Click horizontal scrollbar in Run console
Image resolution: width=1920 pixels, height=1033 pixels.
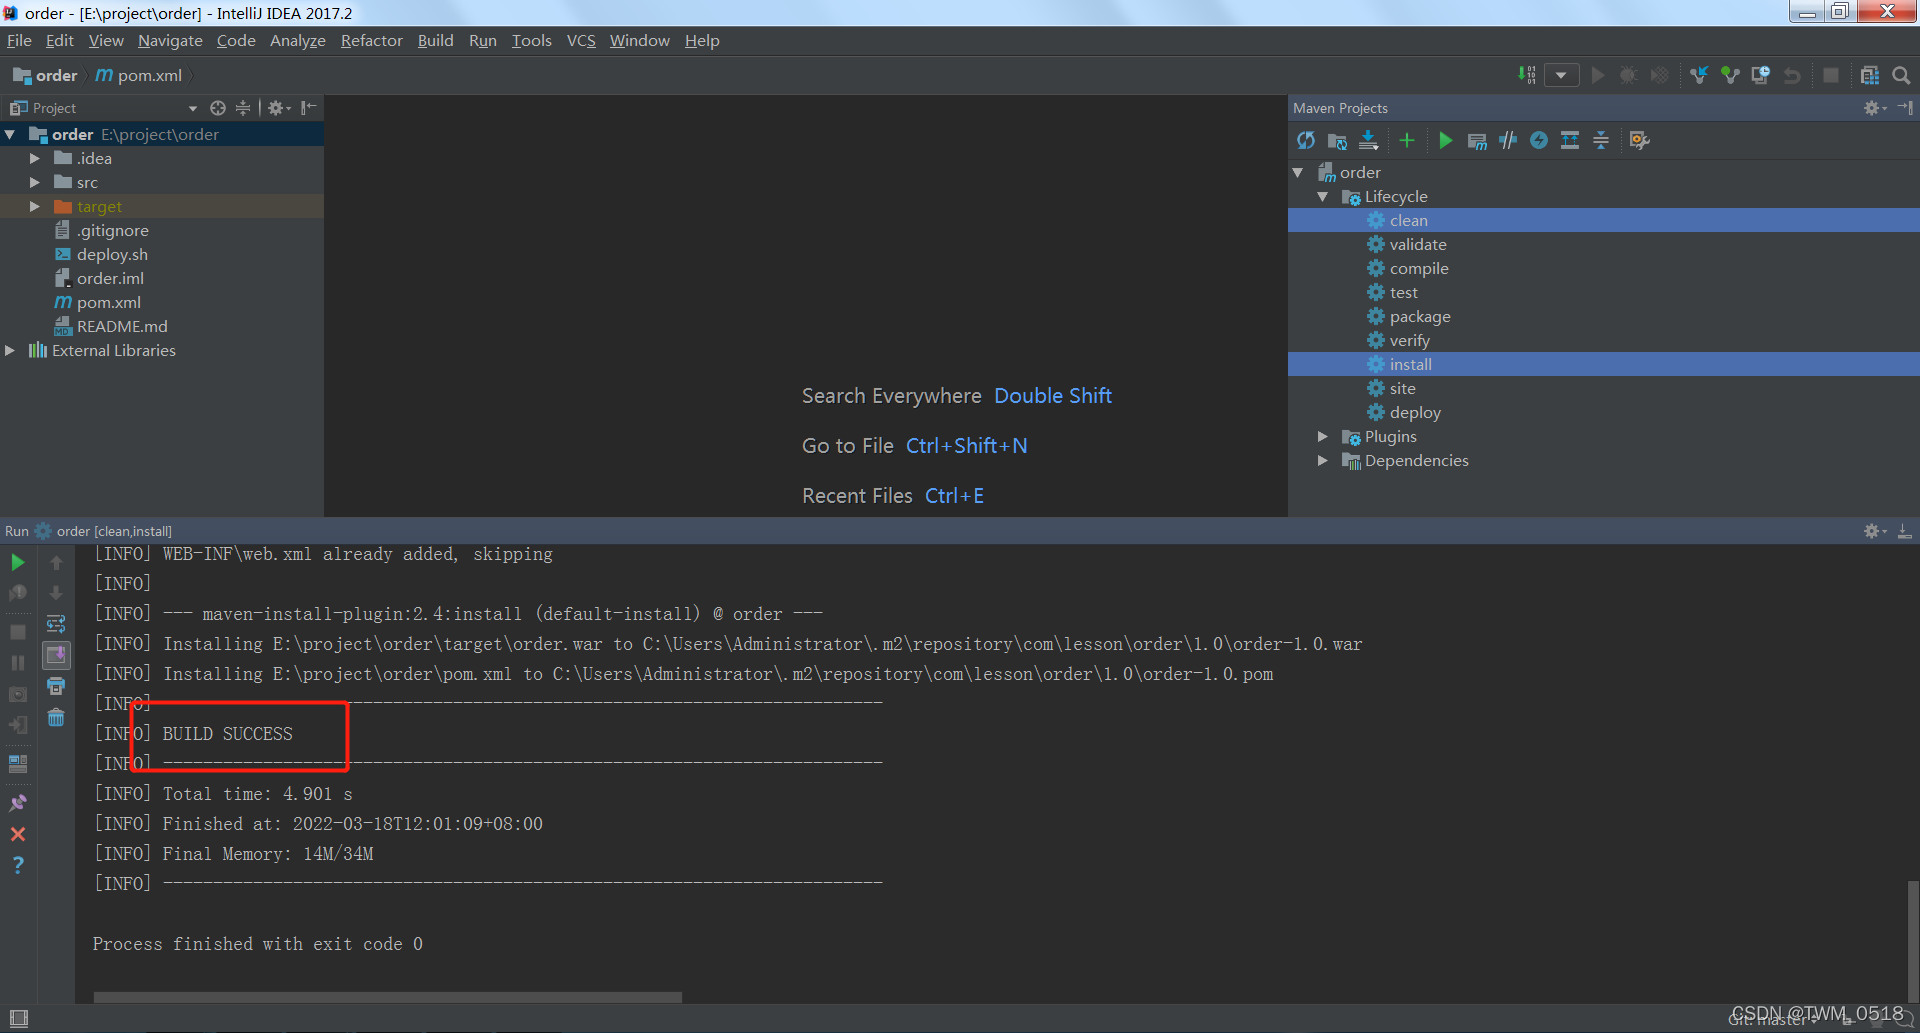click(387, 997)
